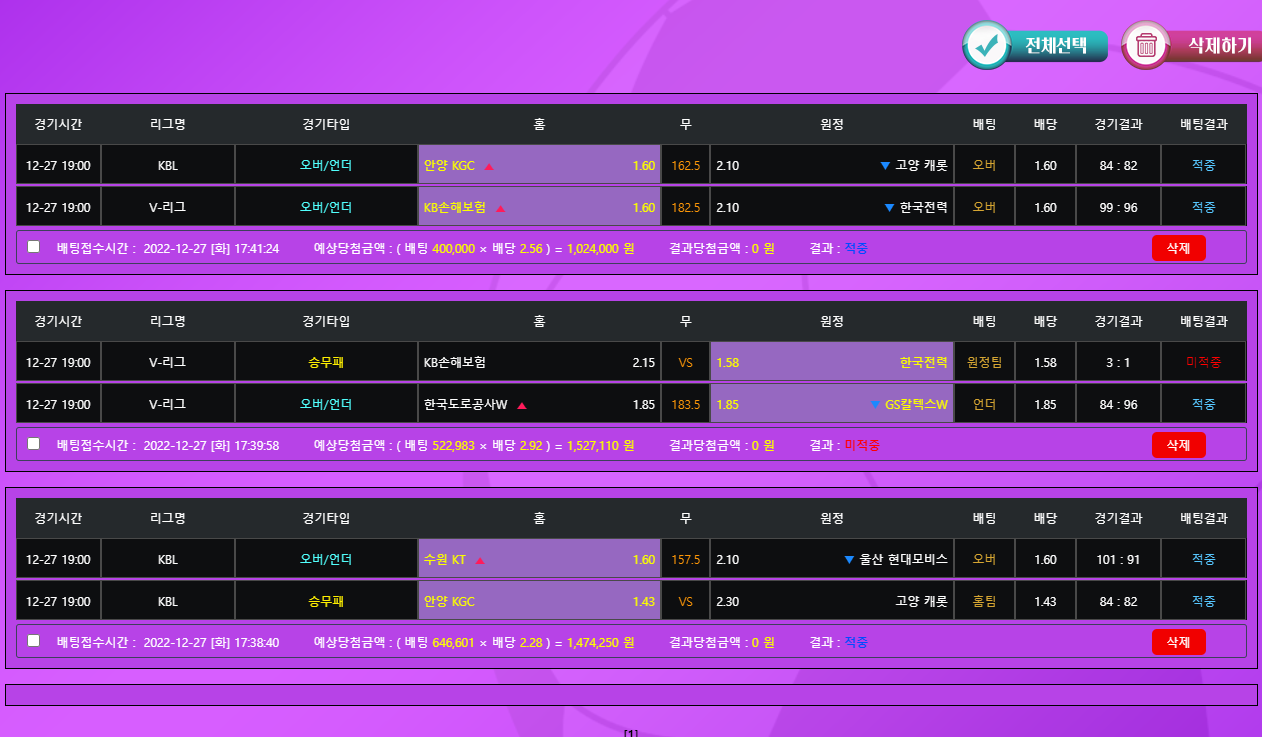The width and height of the screenshot is (1262, 737).
Task: Go to page 1 in pagination
Action: click(x=631, y=733)
